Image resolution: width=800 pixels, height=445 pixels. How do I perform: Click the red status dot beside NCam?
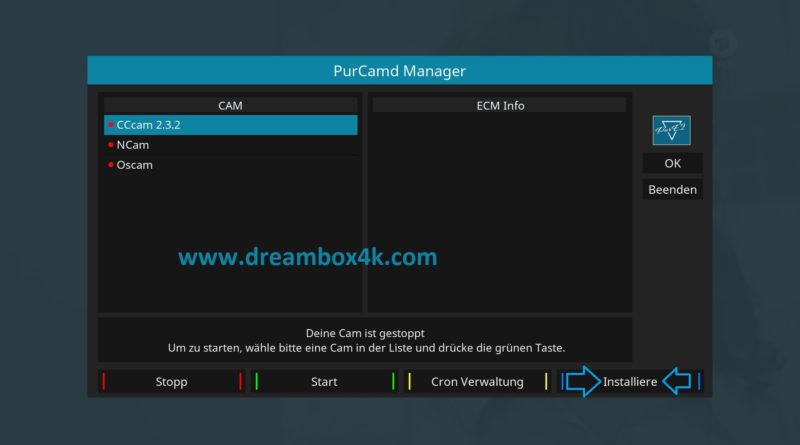(x=111, y=145)
